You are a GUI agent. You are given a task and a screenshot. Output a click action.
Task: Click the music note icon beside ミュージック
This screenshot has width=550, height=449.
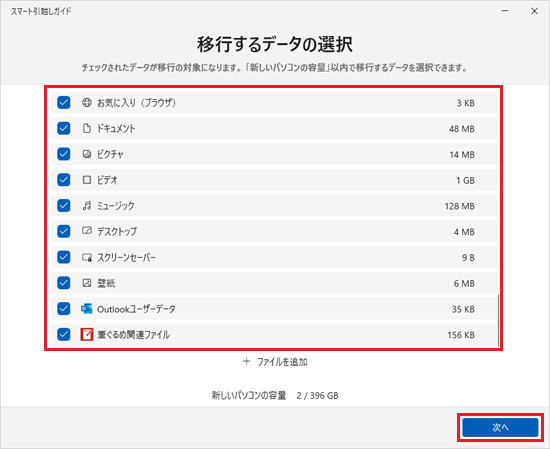pos(87,206)
